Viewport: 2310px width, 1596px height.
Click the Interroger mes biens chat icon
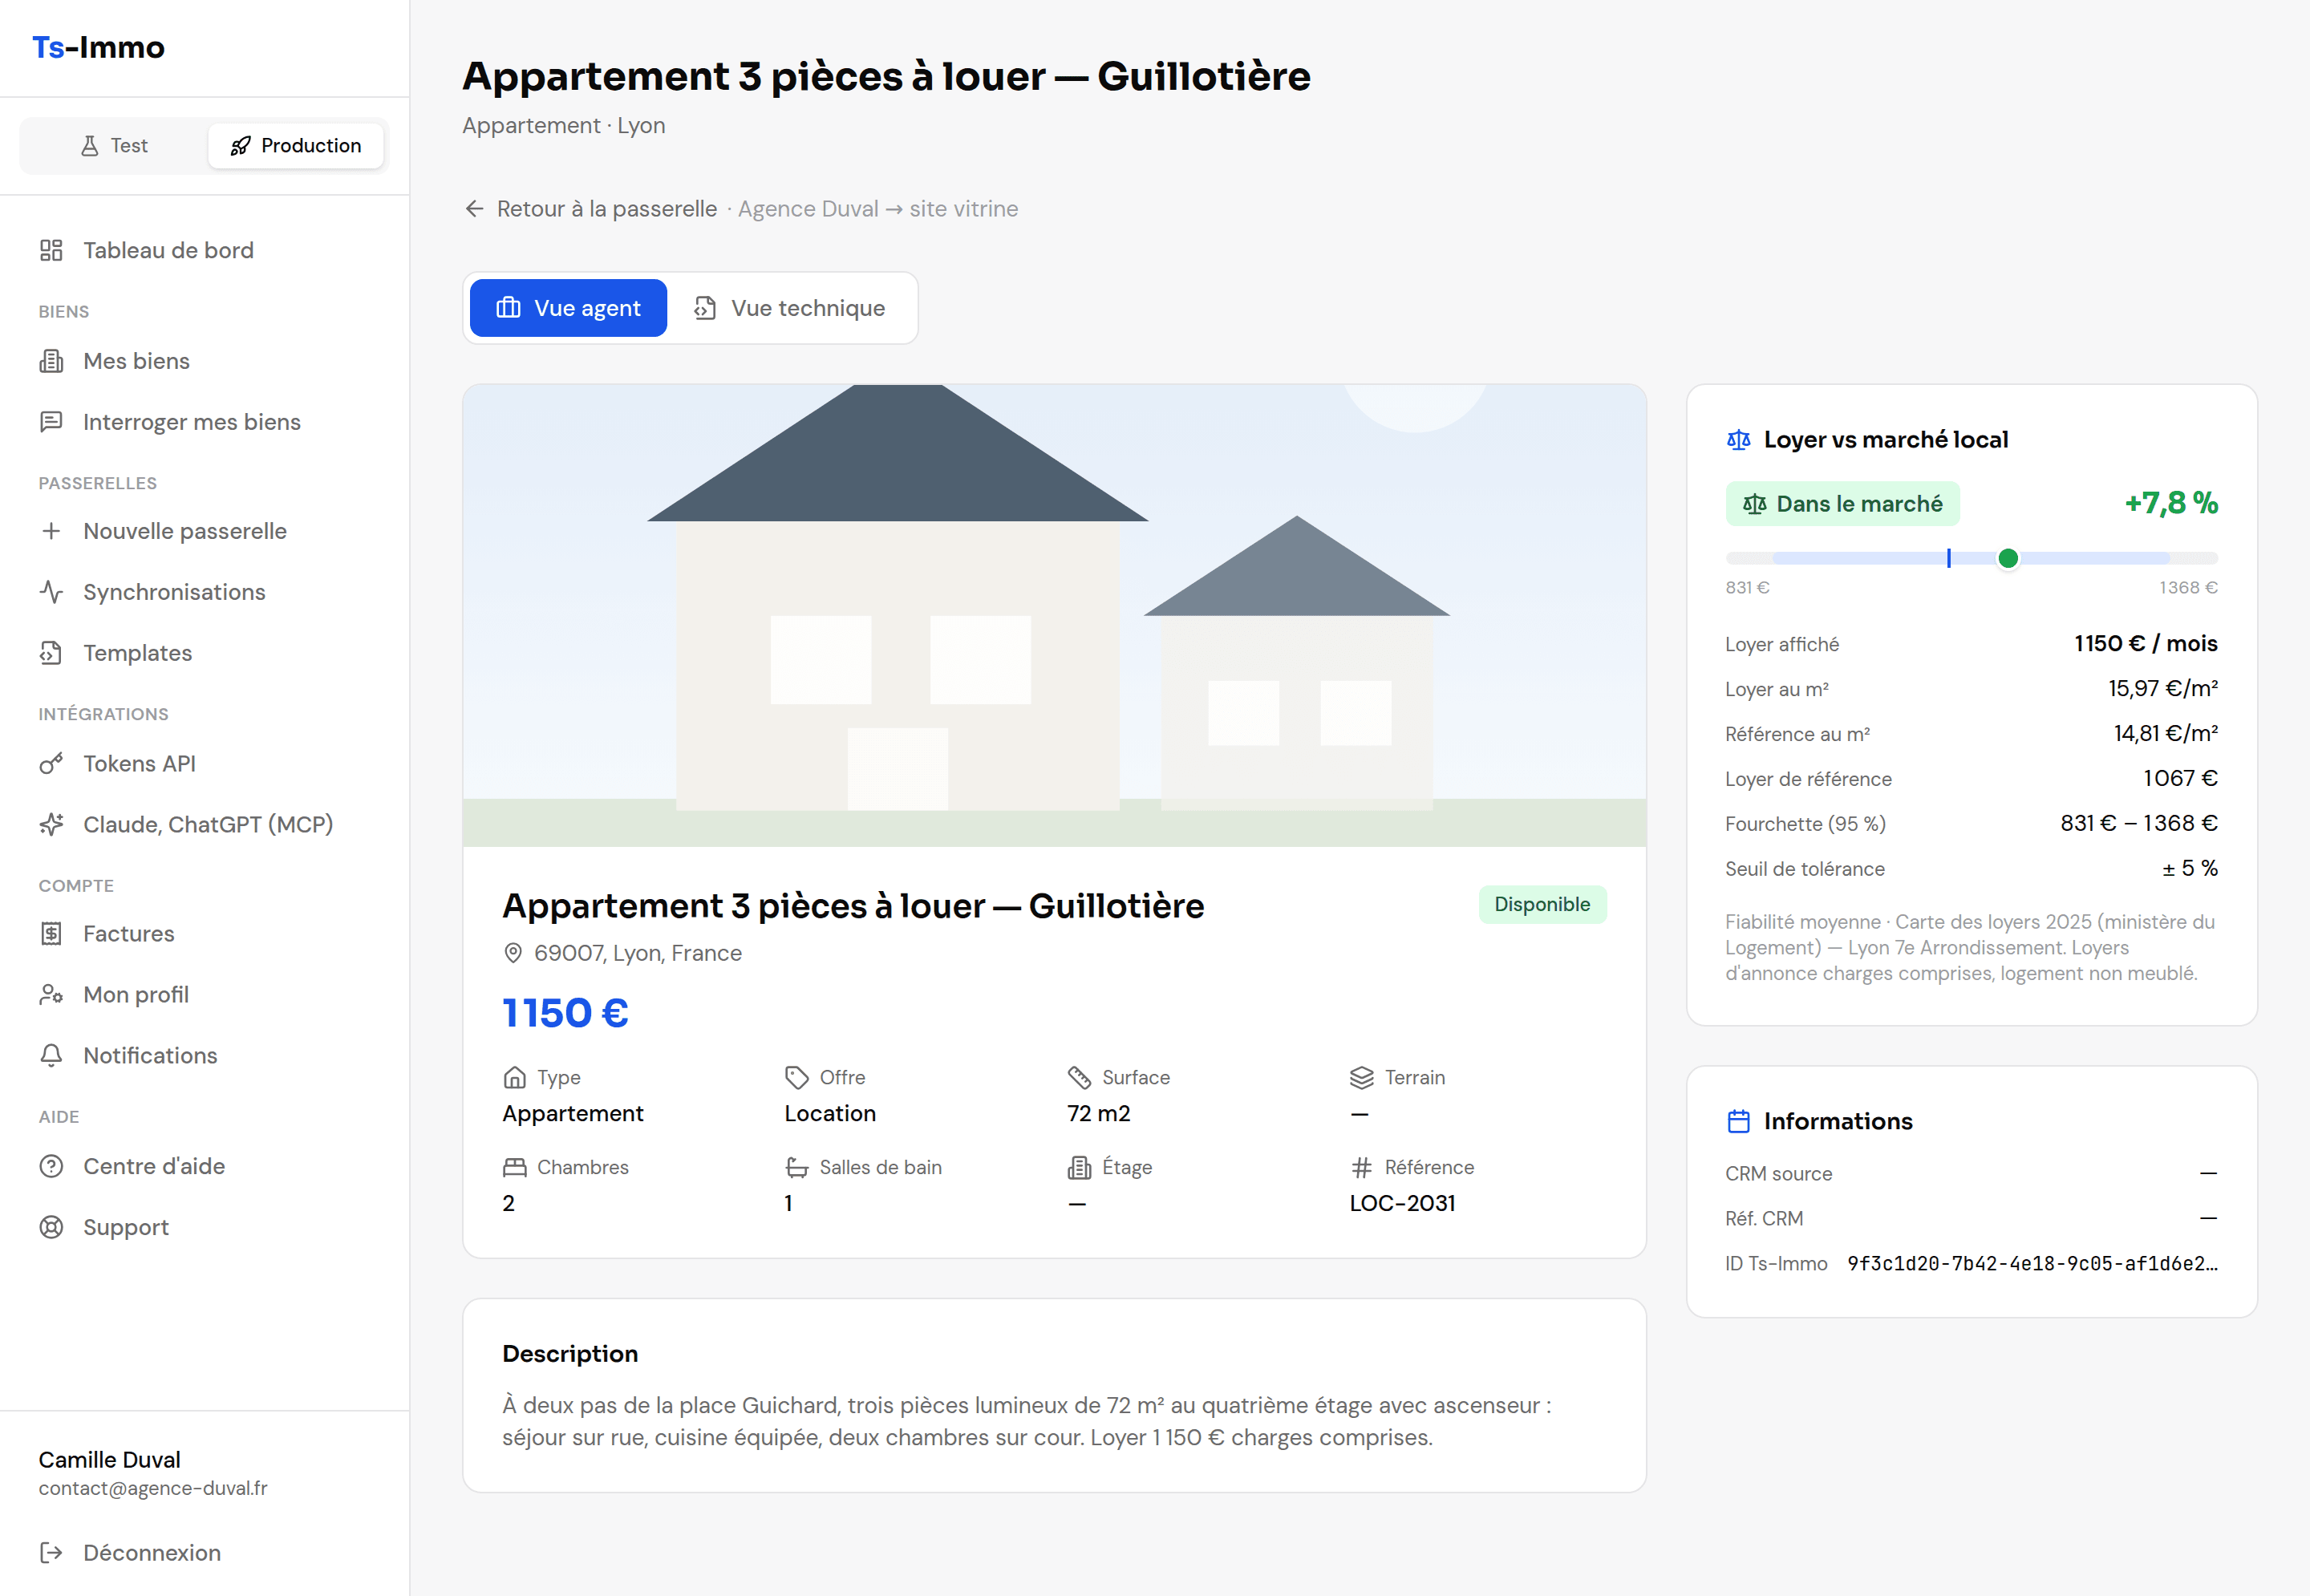point(51,422)
